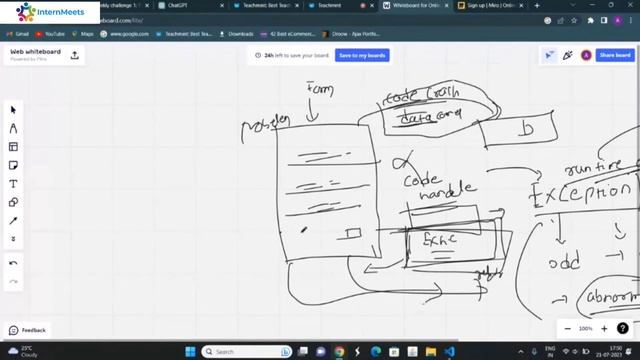
Task: Undo the last whiteboard action
Action: coord(13,263)
